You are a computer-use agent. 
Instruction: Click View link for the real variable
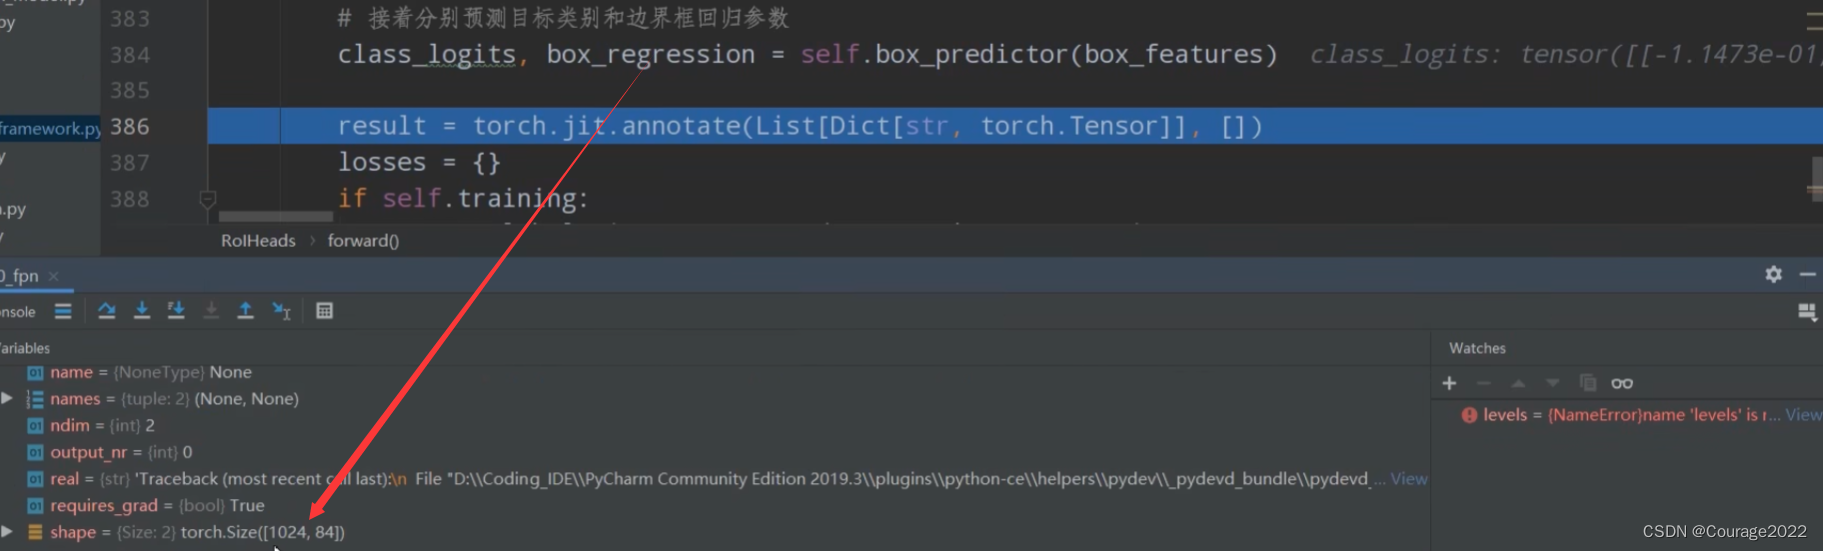pyautogui.click(x=1408, y=479)
